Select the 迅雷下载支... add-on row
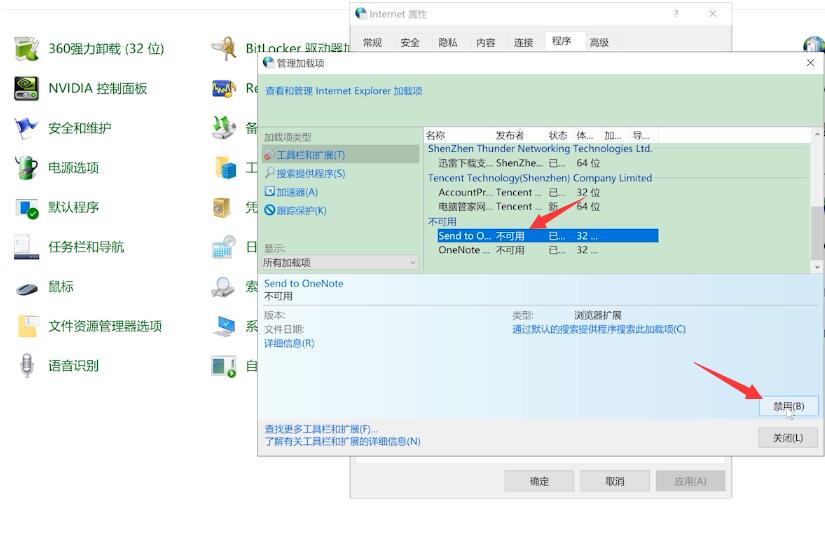Viewport: 825px width, 534px height. pyautogui.click(x=547, y=163)
